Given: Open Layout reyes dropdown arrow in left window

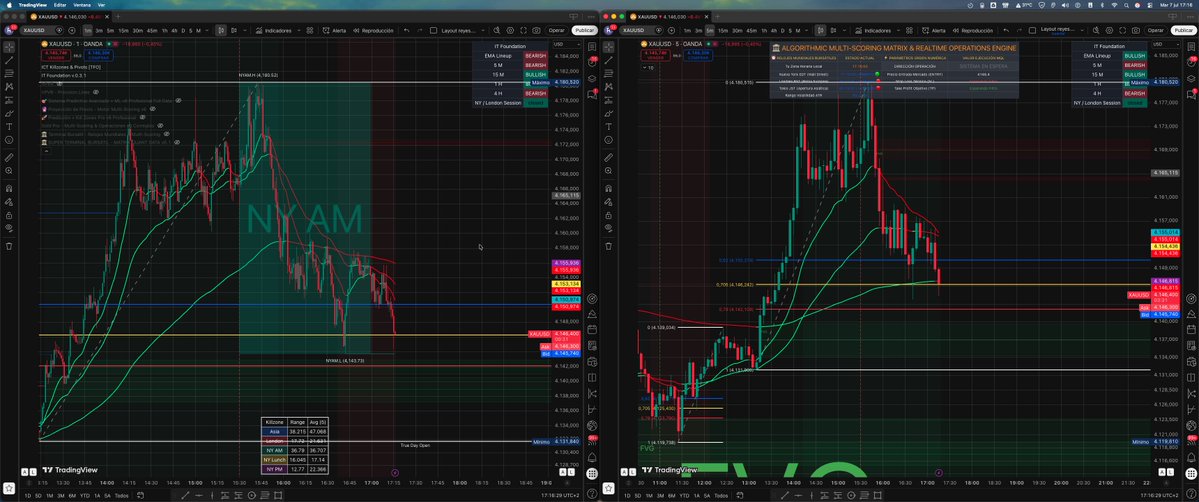Looking at the screenshot, I should tap(481, 31).
